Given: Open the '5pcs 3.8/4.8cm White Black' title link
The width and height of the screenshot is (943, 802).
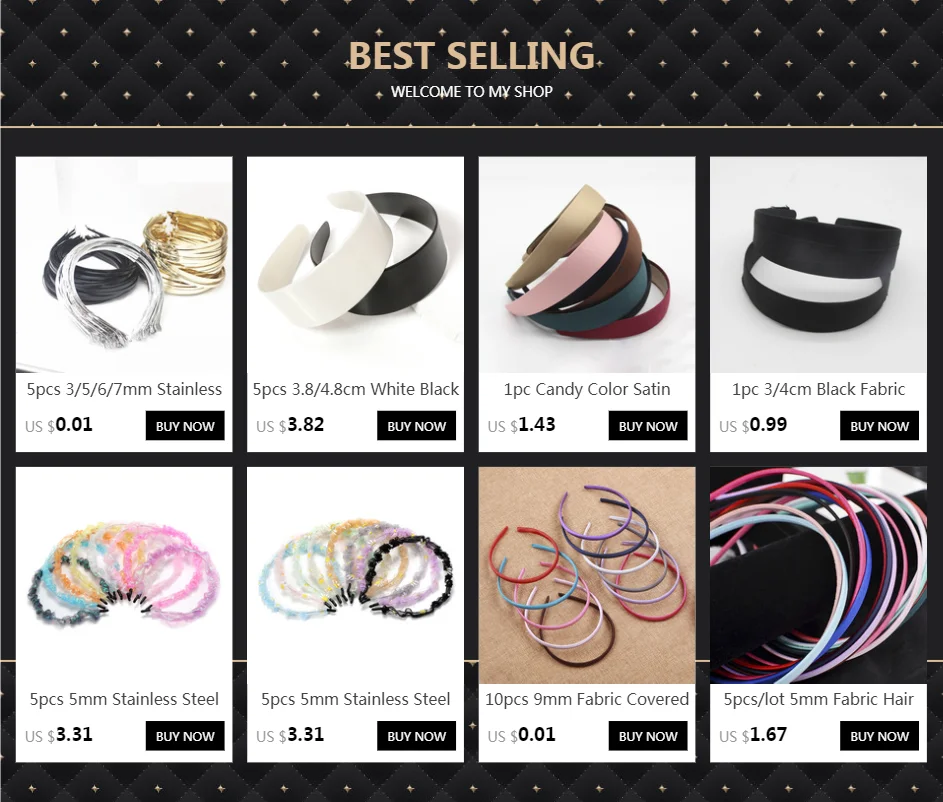Looking at the screenshot, I should [355, 390].
